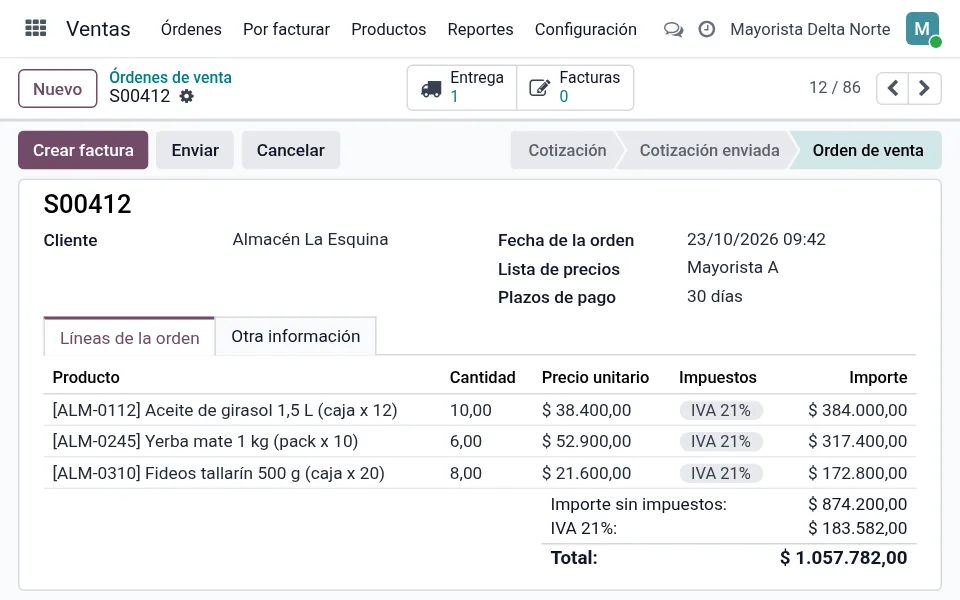Go to the previous record
The width and height of the screenshot is (960, 600).
click(893, 88)
